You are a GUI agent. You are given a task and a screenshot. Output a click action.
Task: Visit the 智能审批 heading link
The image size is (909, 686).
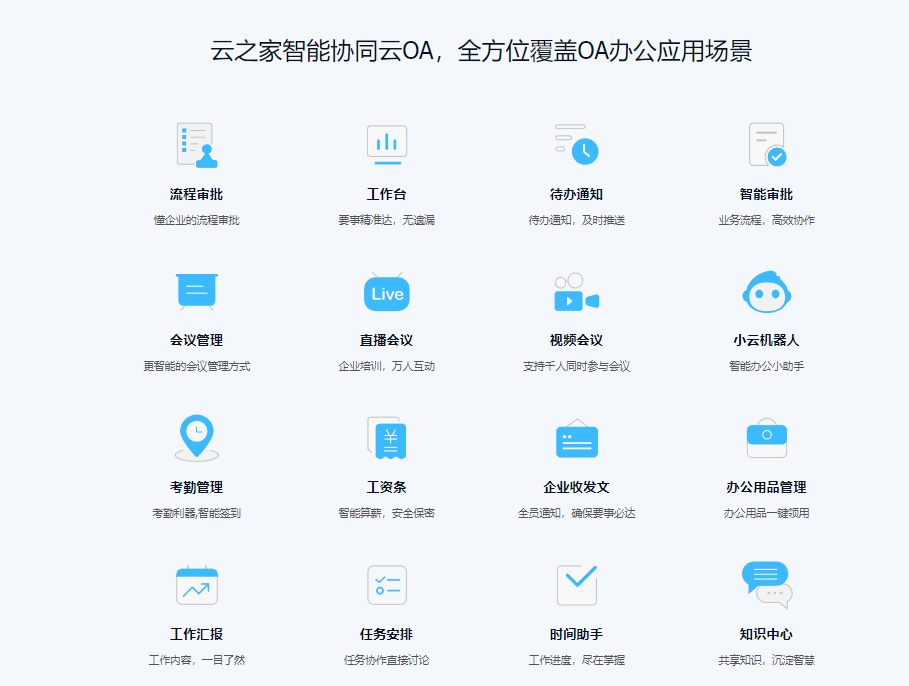pyautogui.click(x=766, y=194)
